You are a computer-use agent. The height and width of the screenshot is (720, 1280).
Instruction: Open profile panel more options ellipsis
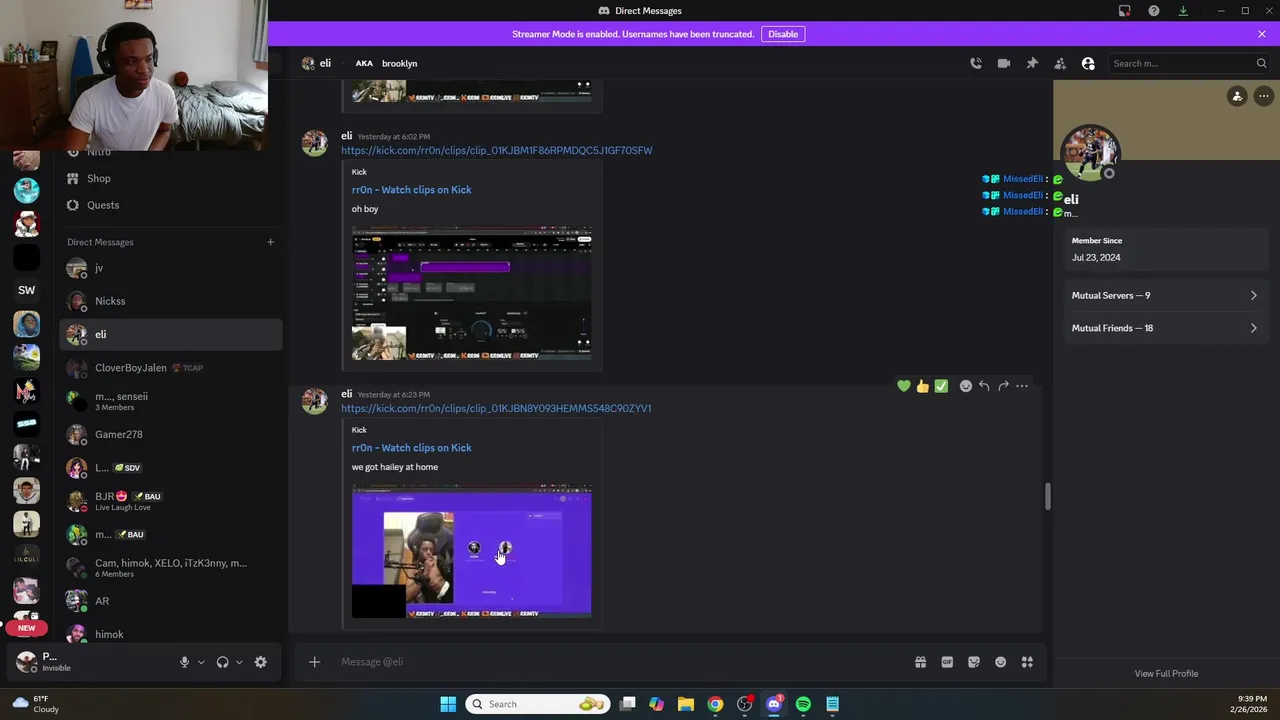pos(1264,96)
